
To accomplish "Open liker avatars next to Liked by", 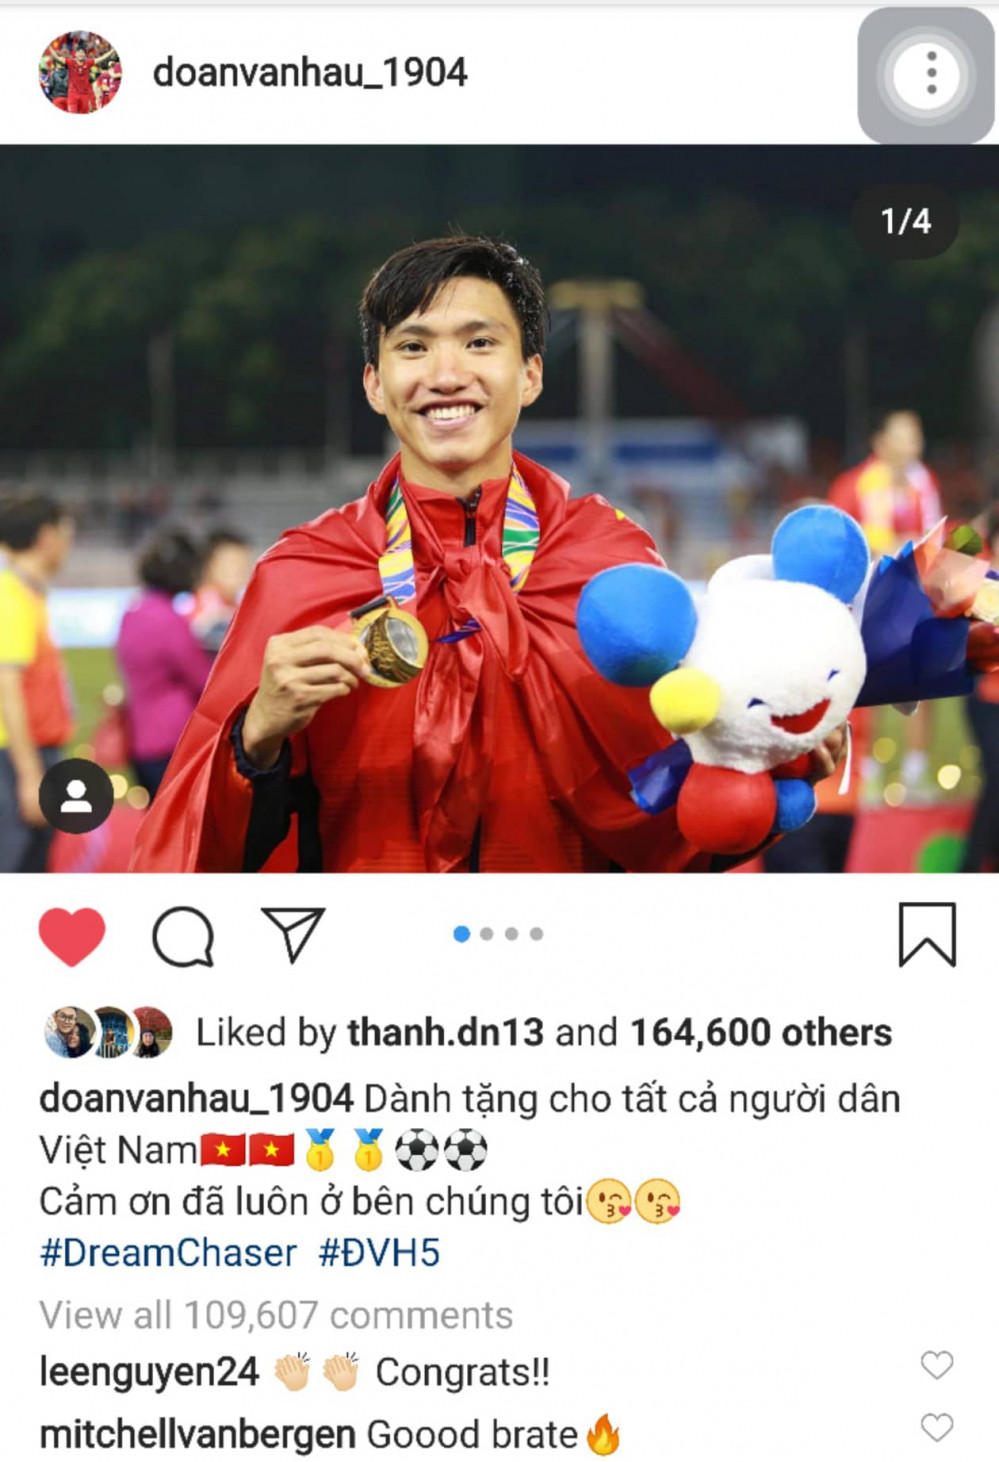I will click(108, 1032).
